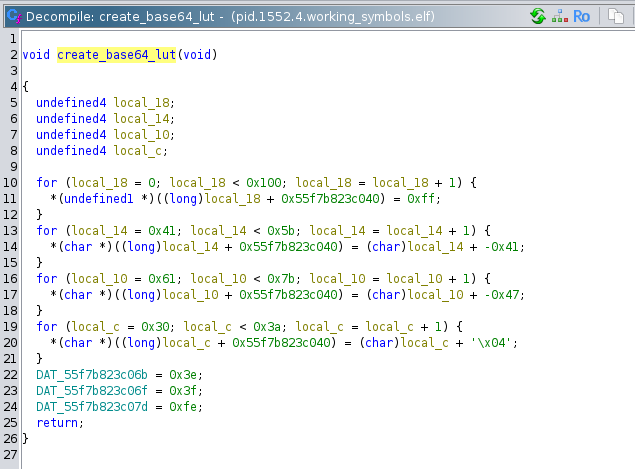Viewport: 635px width, 469px height.
Task: Click DAT_55f7b823c06f symbol
Action: click(92, 391)
